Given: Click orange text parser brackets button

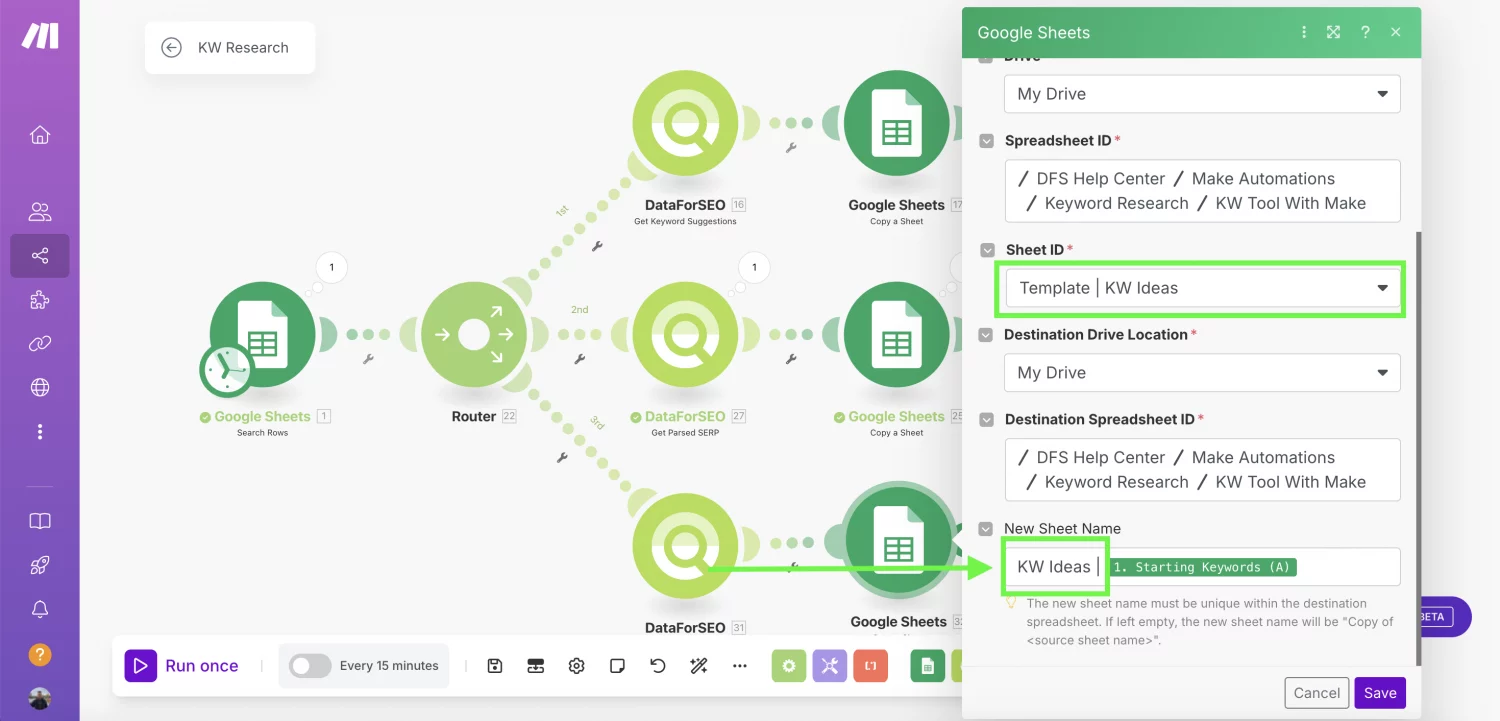Looking at the screenshot, I should [871, 666].
